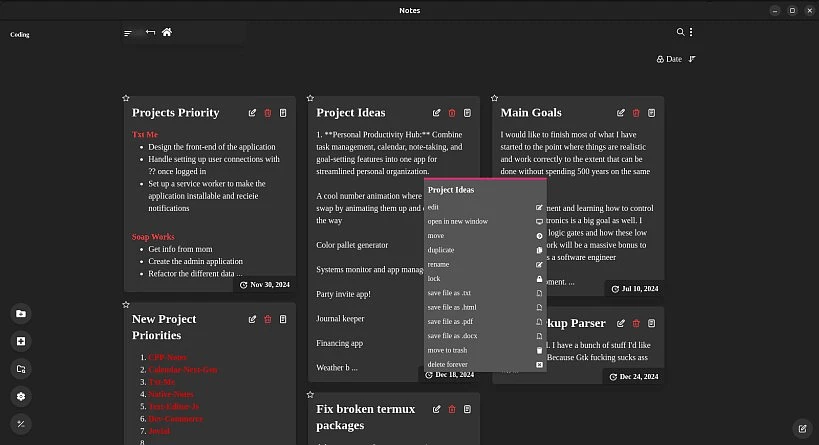819x445 pixels.
Task: Choose 'move to trash' menu entry
Action: [485, 350]
